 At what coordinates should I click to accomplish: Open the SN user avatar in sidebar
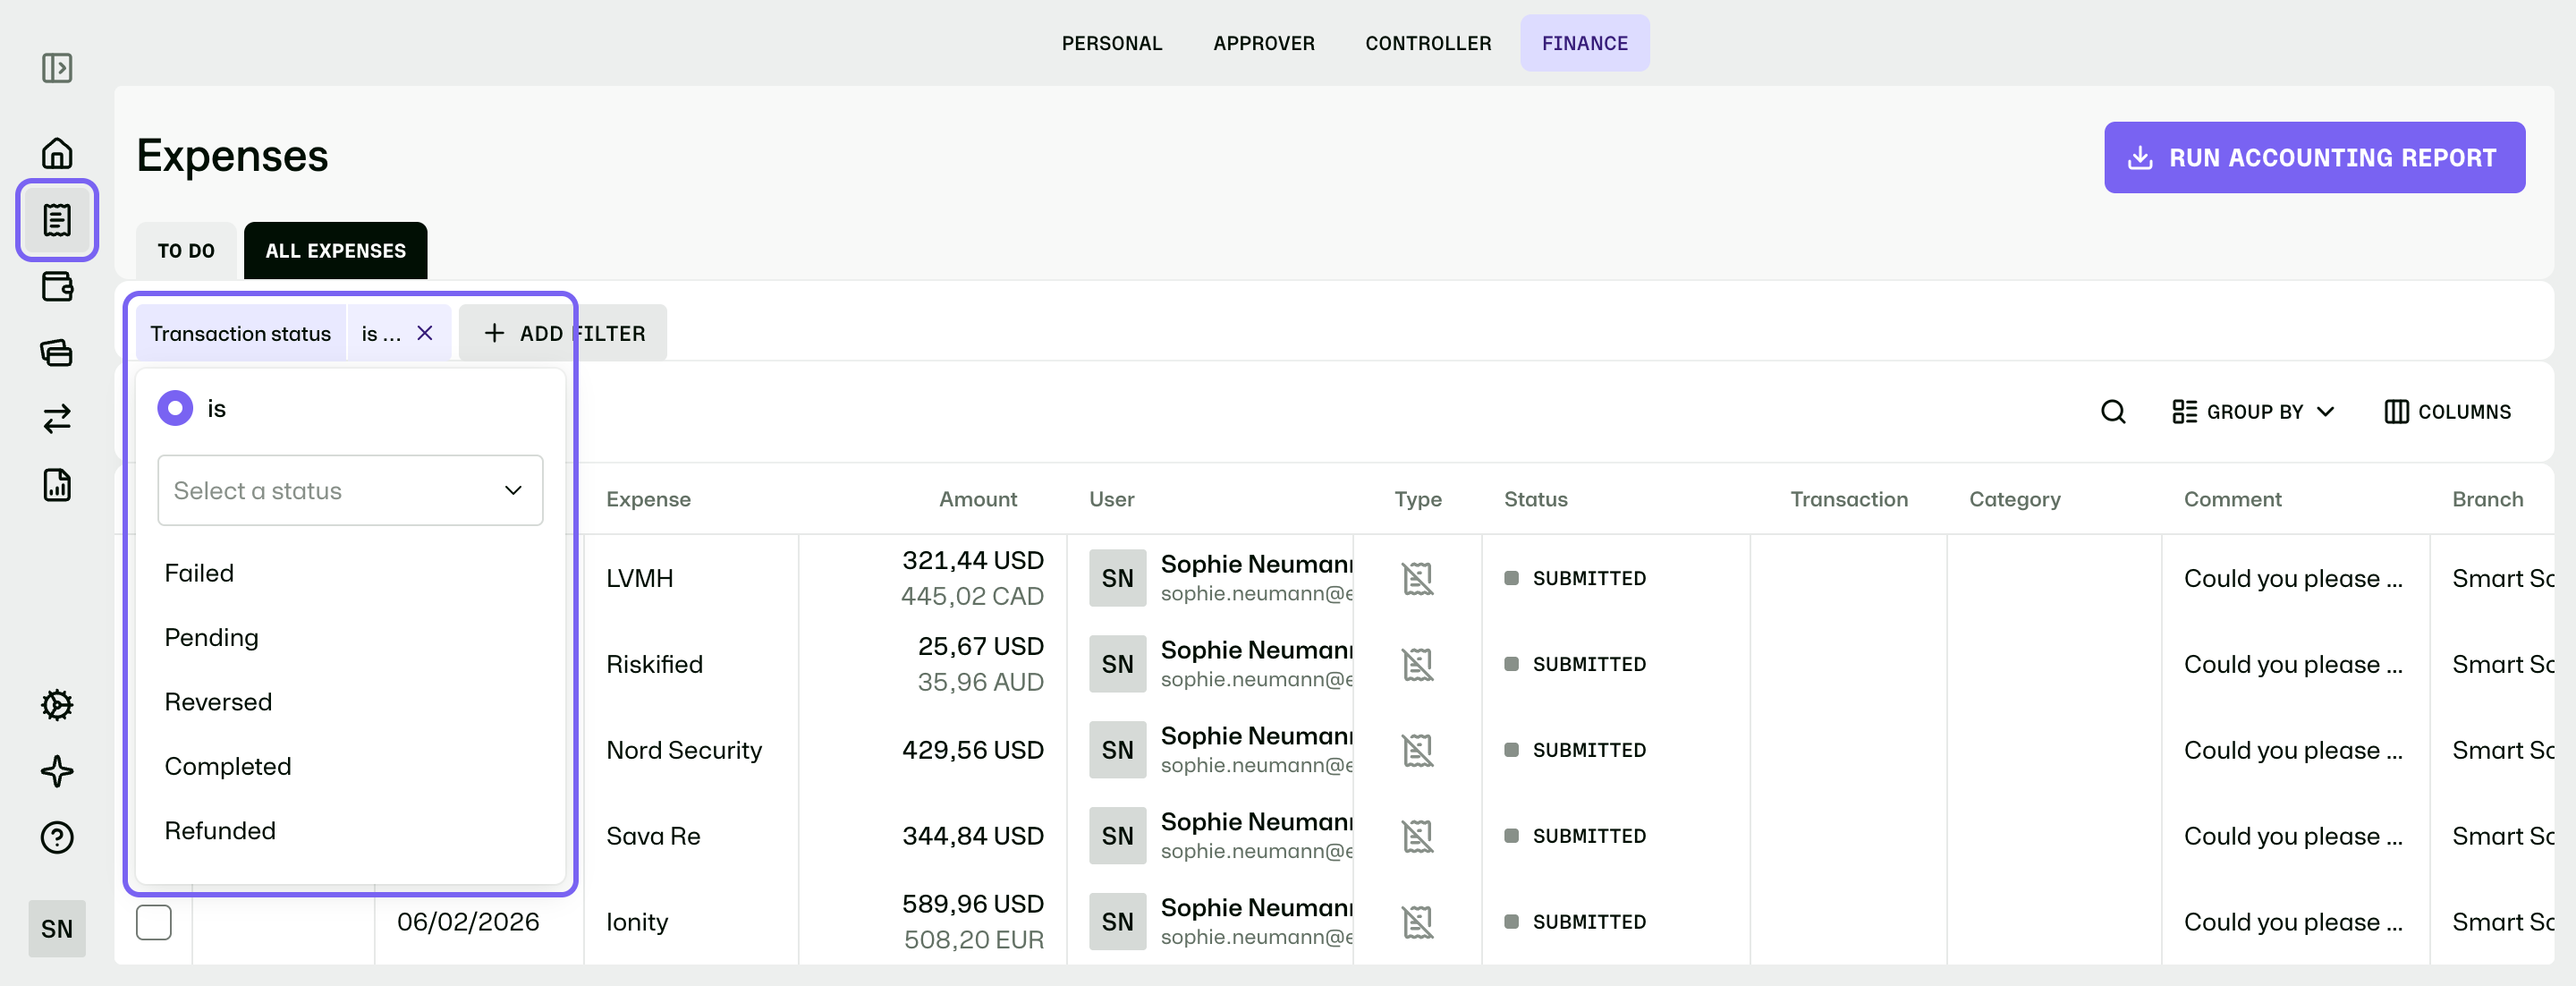[x=57, y=928]
